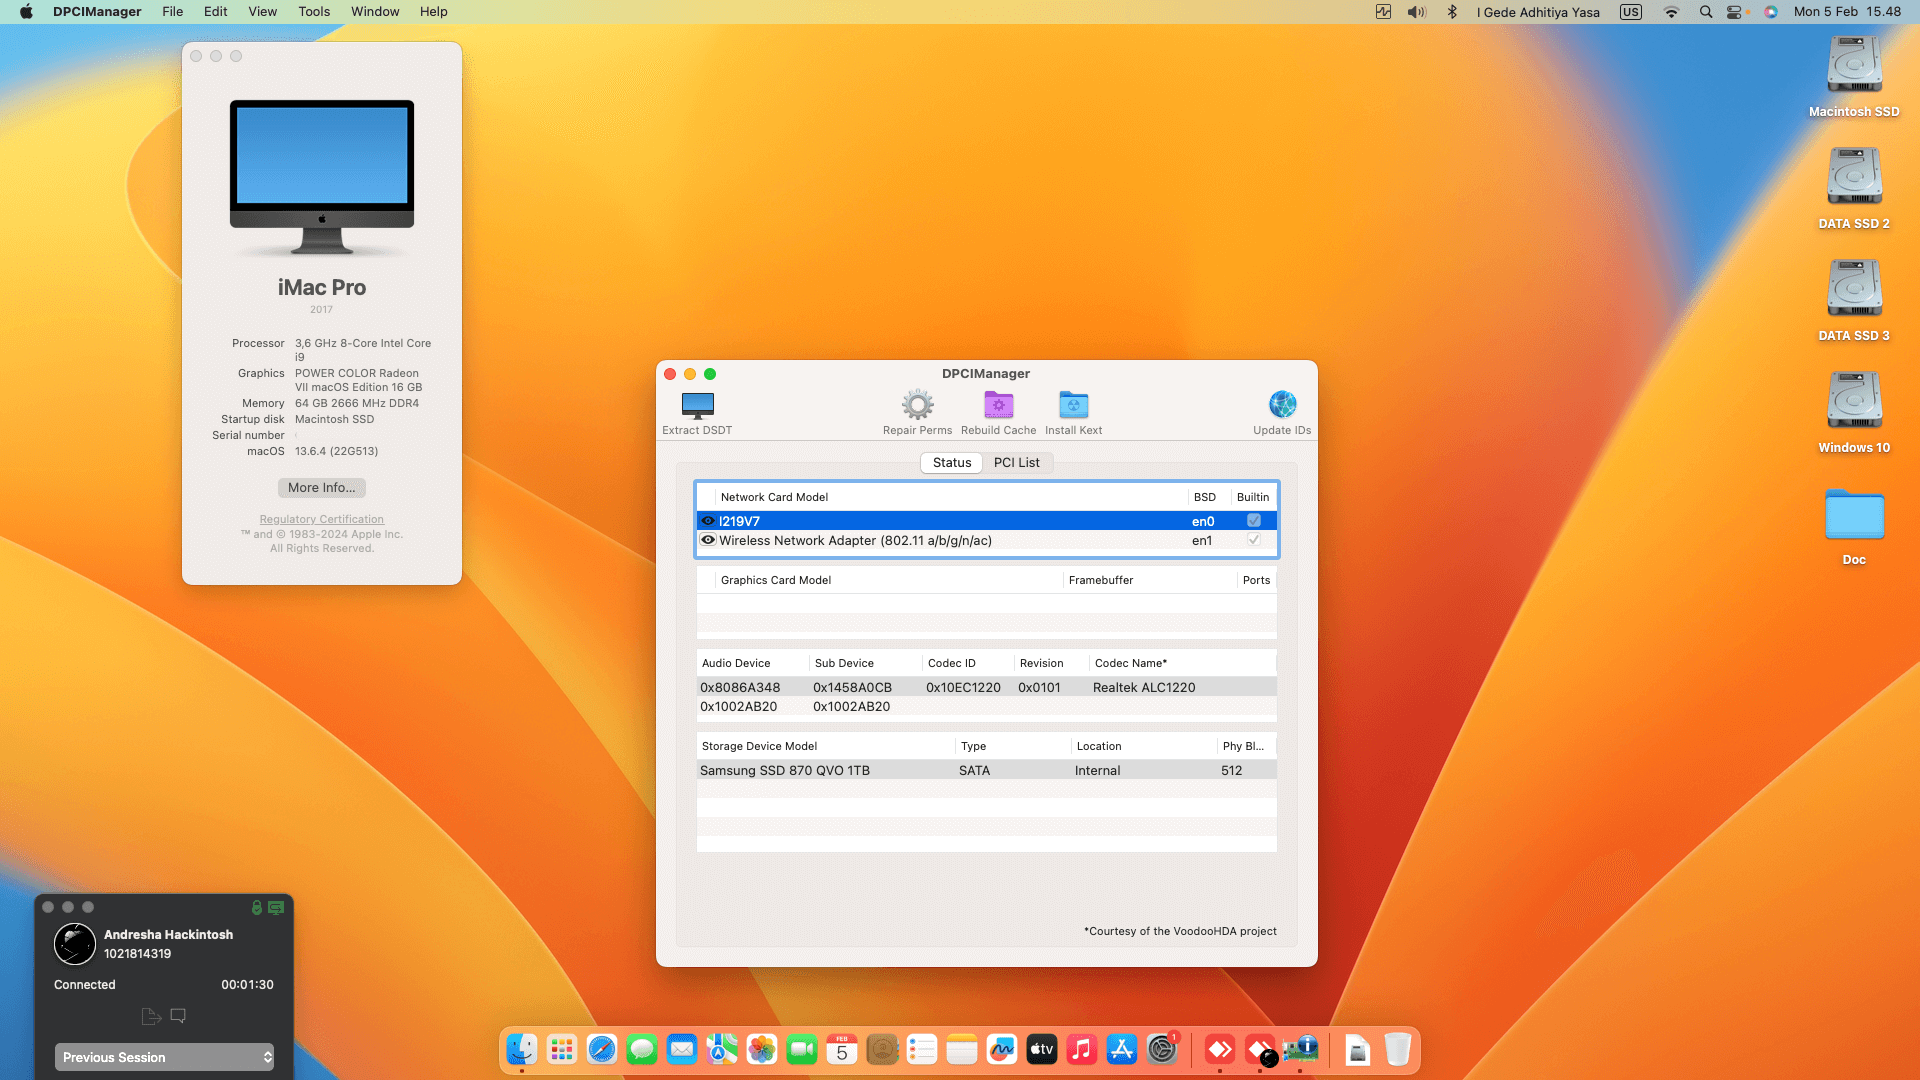Open the Tools menu
This screenshot has height=1080, width=1920.
point(313,11)
